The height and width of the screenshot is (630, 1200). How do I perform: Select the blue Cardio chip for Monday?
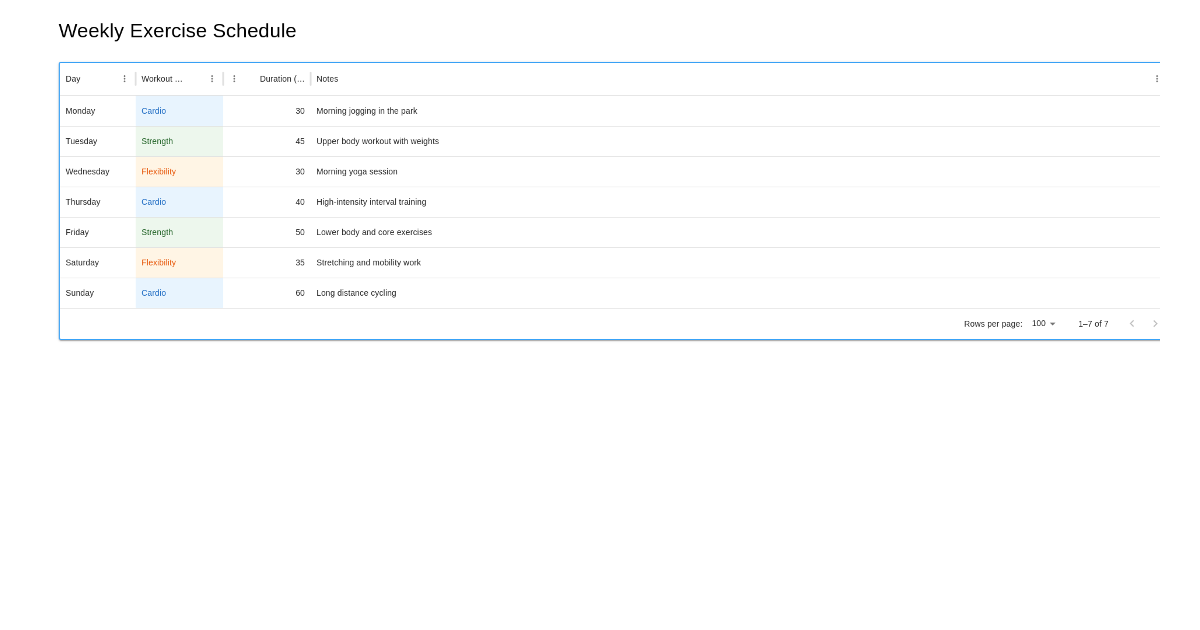coord(153,111)
